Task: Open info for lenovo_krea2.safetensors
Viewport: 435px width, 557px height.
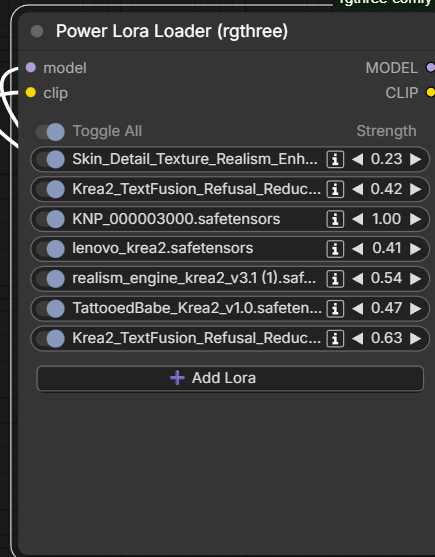Action: point(335,249)
